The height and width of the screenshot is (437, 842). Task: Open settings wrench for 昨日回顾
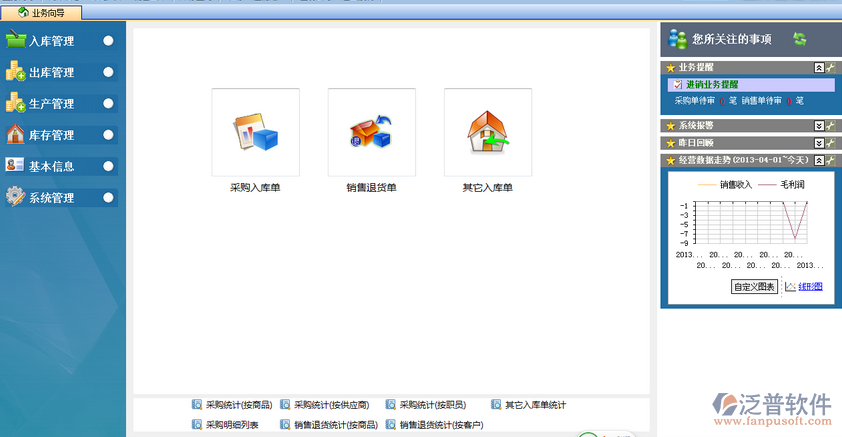pos(831,143)
